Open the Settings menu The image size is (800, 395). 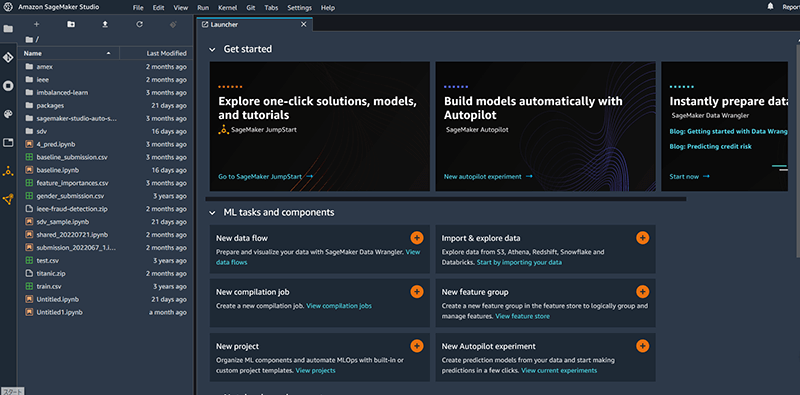299,8
